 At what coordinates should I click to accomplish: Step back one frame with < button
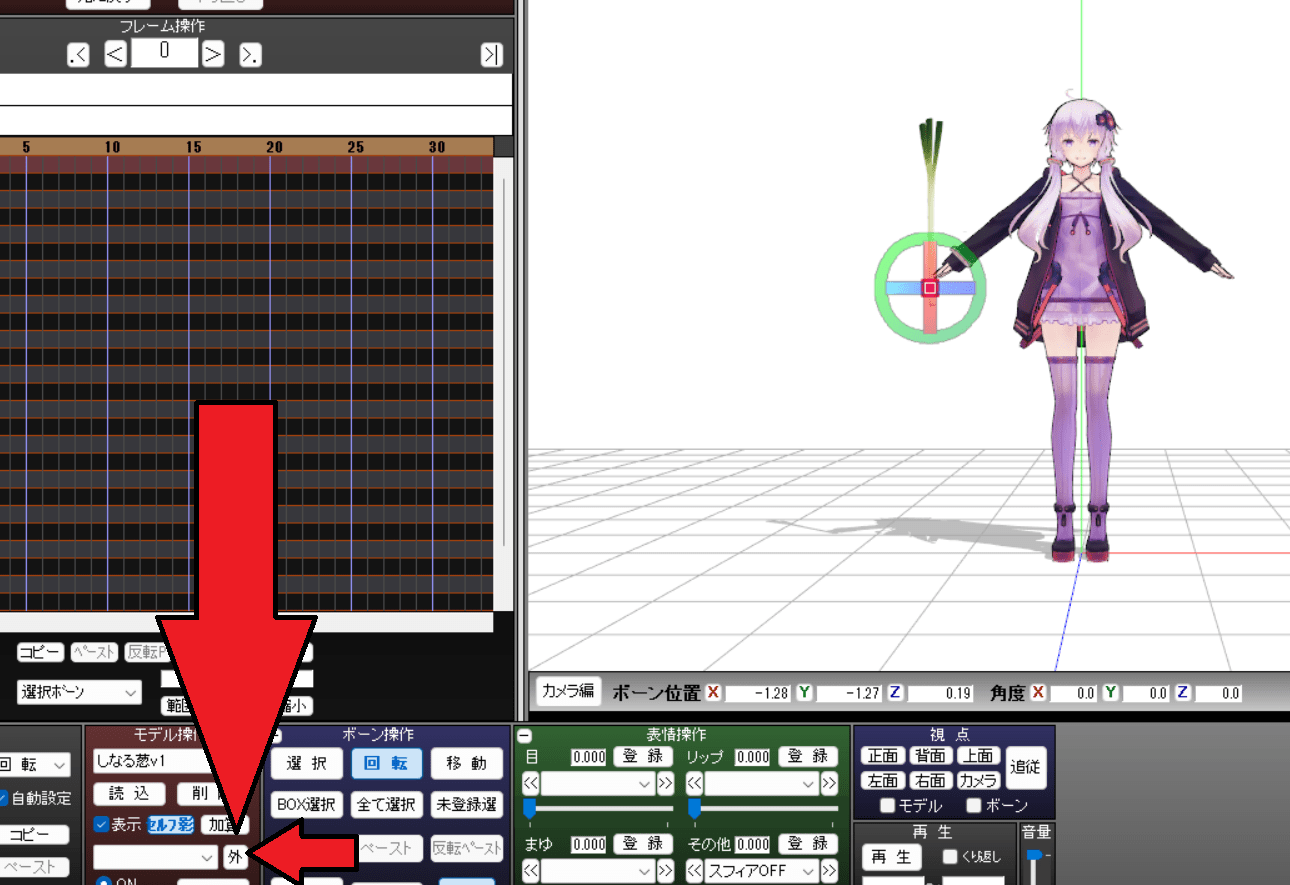click(x=115, y=55)
